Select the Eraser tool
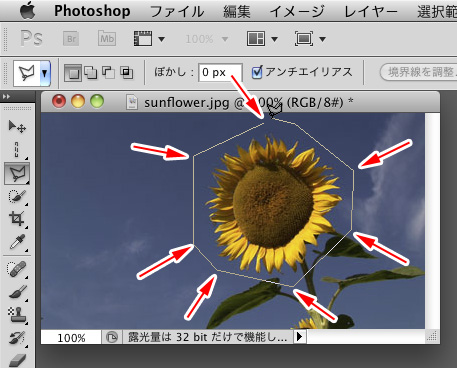Screen dimensions: 457x368 (x=17, y=360)
